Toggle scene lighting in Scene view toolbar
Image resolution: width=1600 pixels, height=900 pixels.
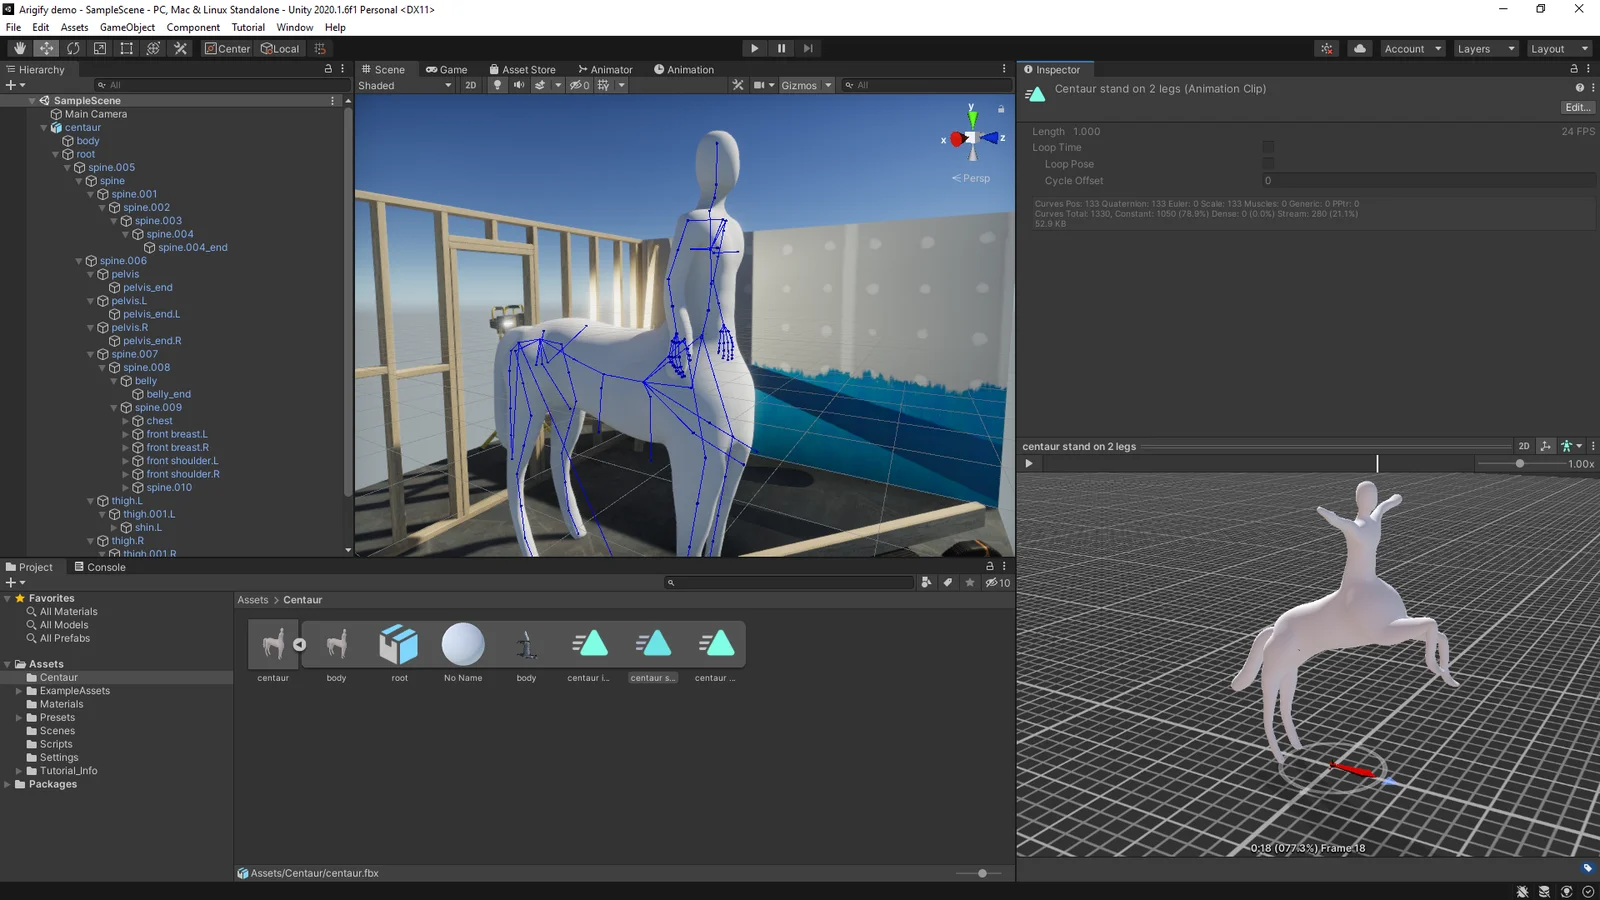tap(497, 85)
